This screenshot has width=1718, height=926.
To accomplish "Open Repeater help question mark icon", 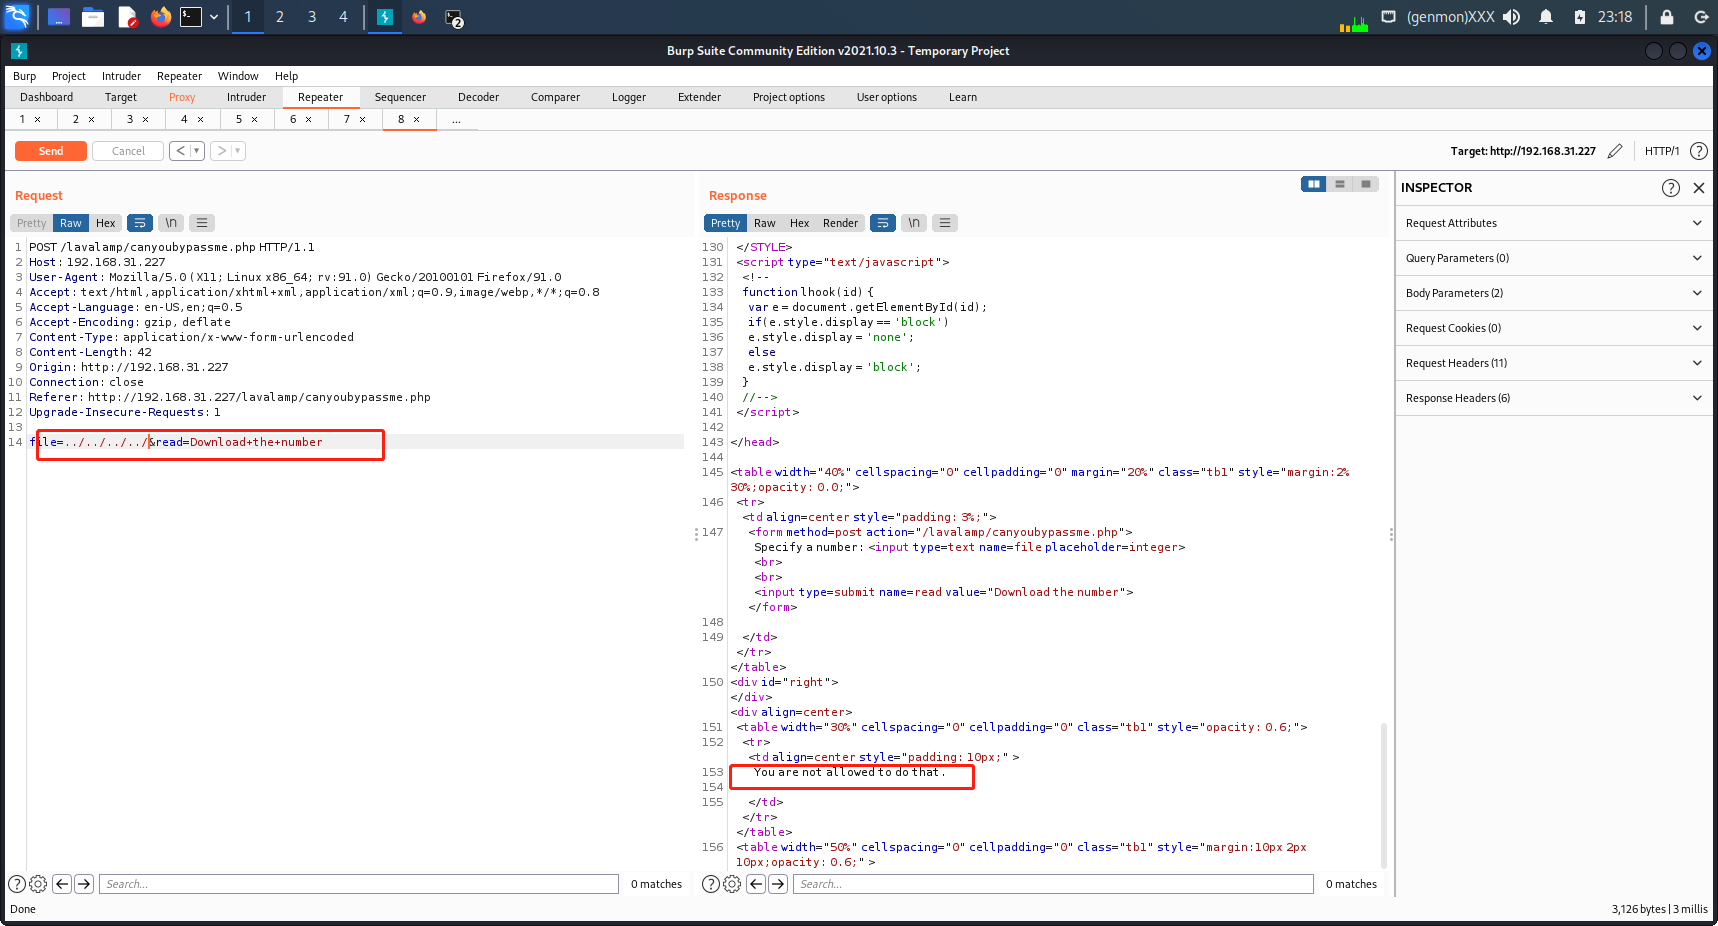I will click(x=1699, y=151).
